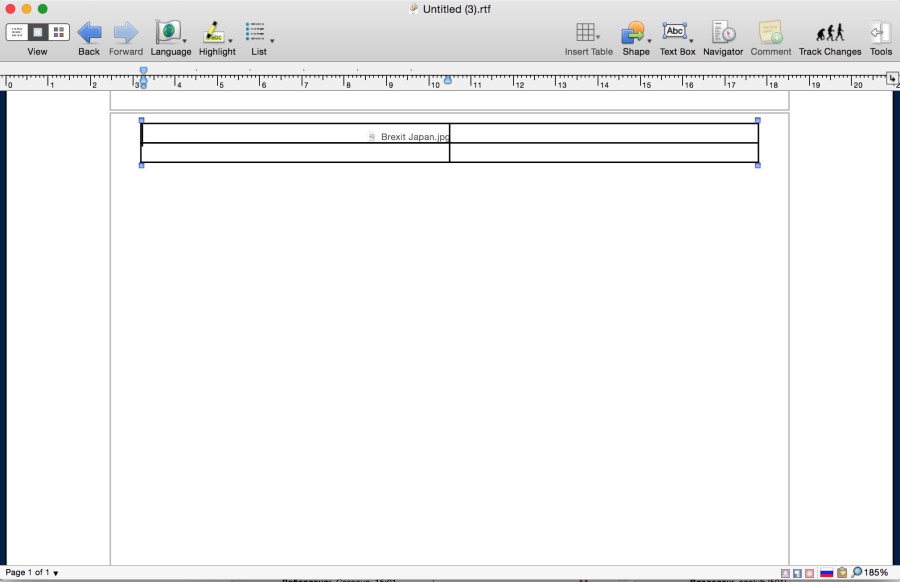Click the Russian flag language icon
This screenshot has width=900, height=582.
pyautogui.click(x=826, y=573)
